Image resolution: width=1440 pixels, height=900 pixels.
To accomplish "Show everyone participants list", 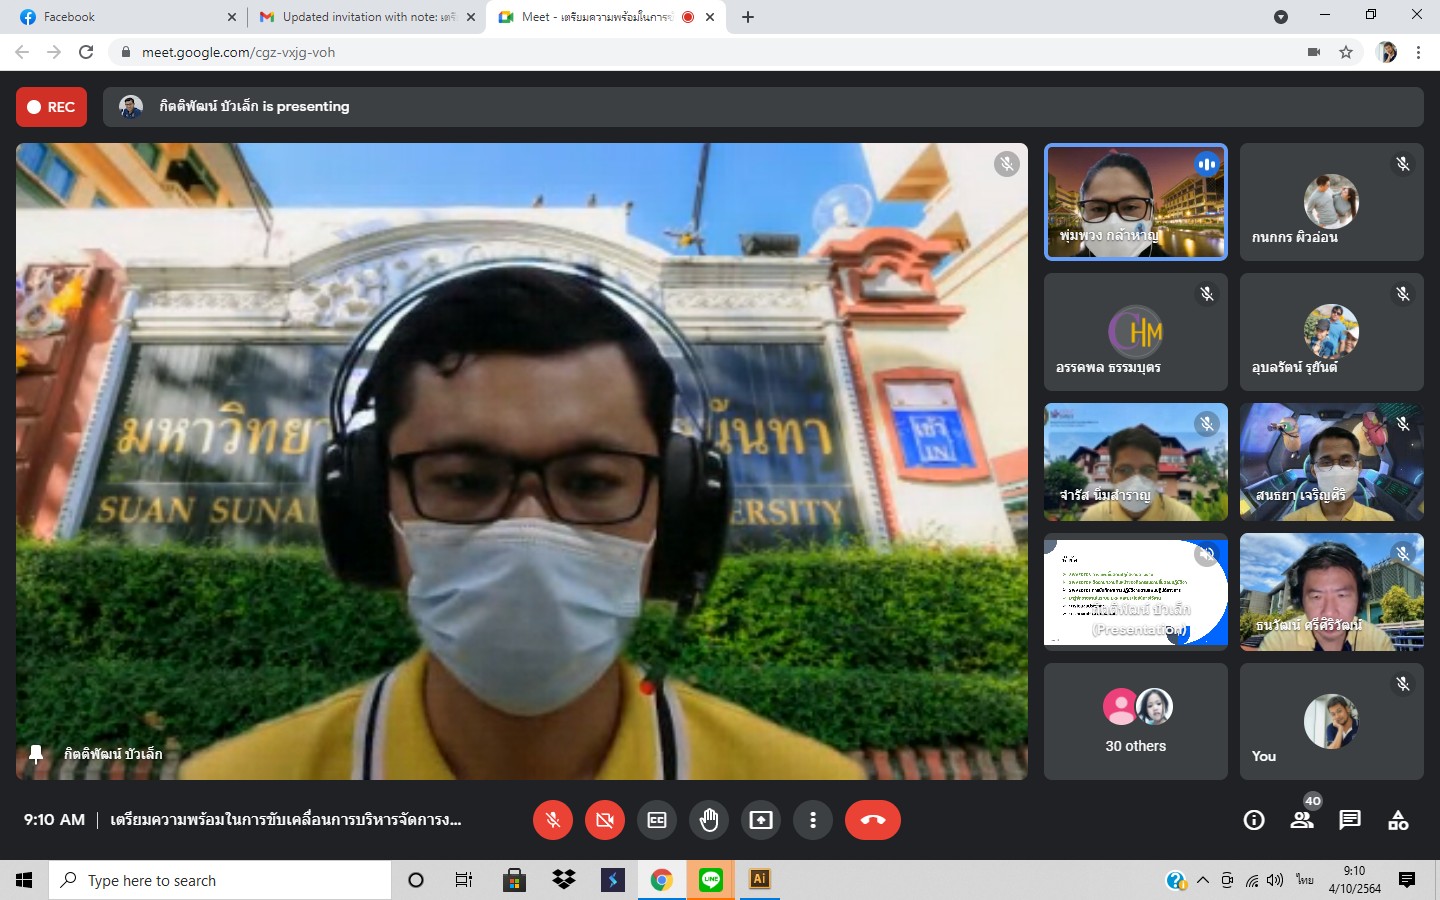I will coord(1302,820).
